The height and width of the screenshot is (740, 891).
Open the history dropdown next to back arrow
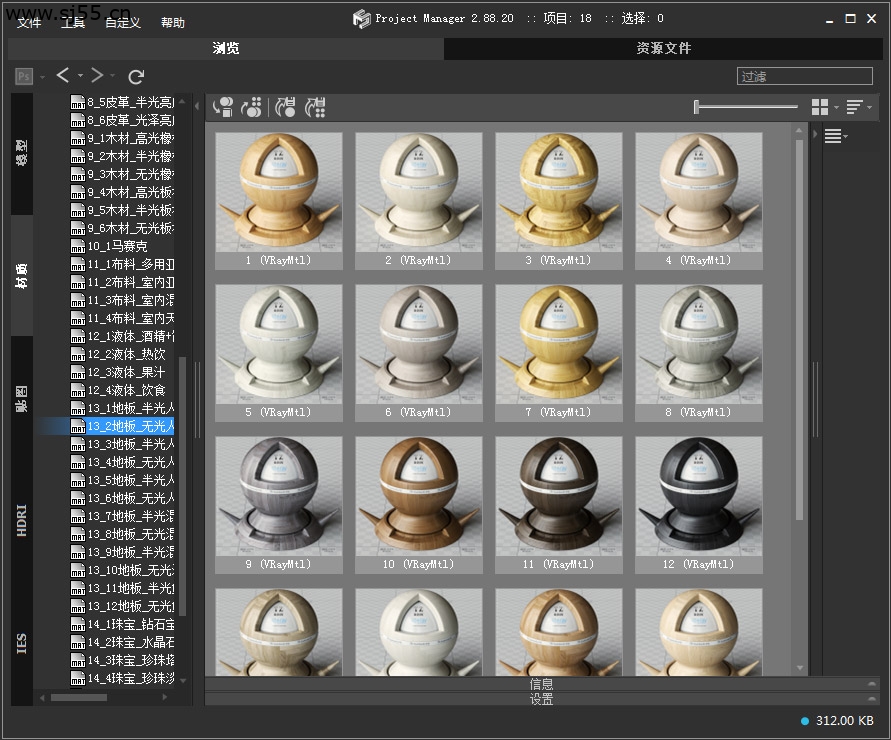80,77
